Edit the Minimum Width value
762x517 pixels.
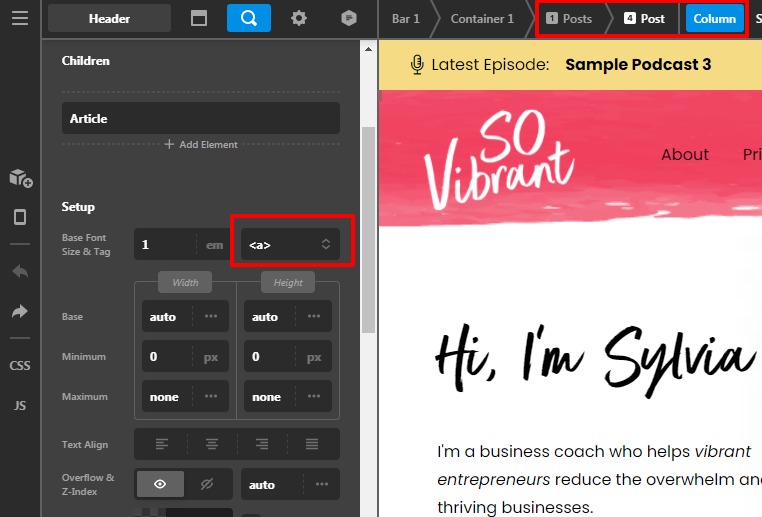(x=167, y=357)
